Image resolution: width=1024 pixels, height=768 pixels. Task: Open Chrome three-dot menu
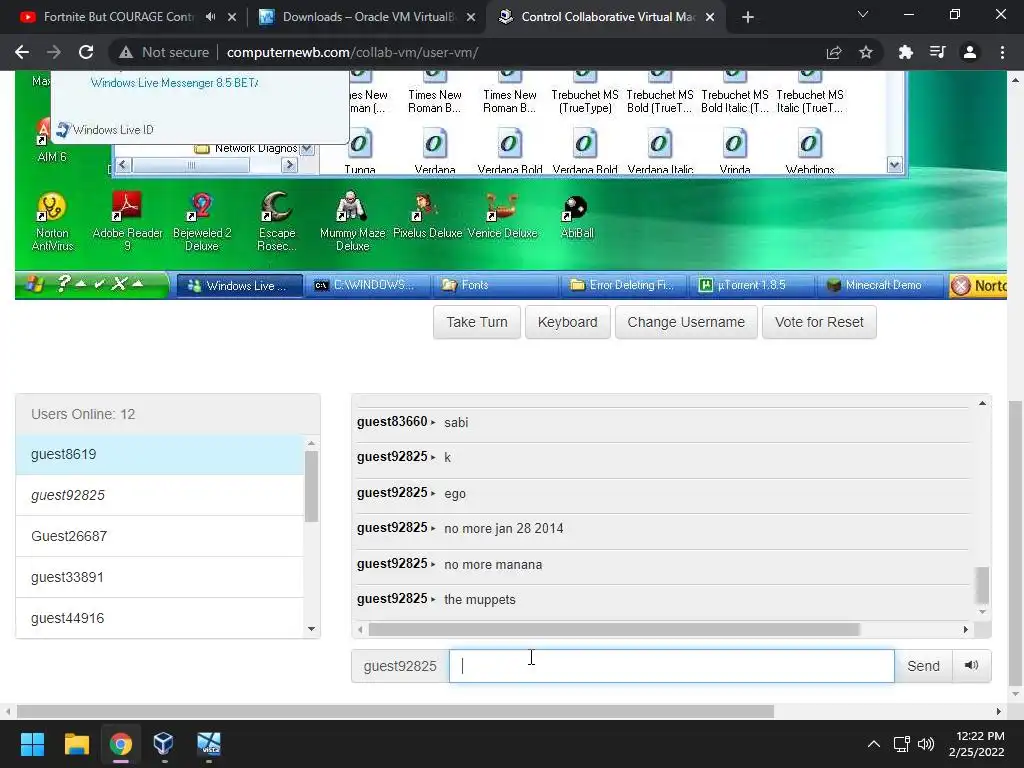(x=1002, y=52)
